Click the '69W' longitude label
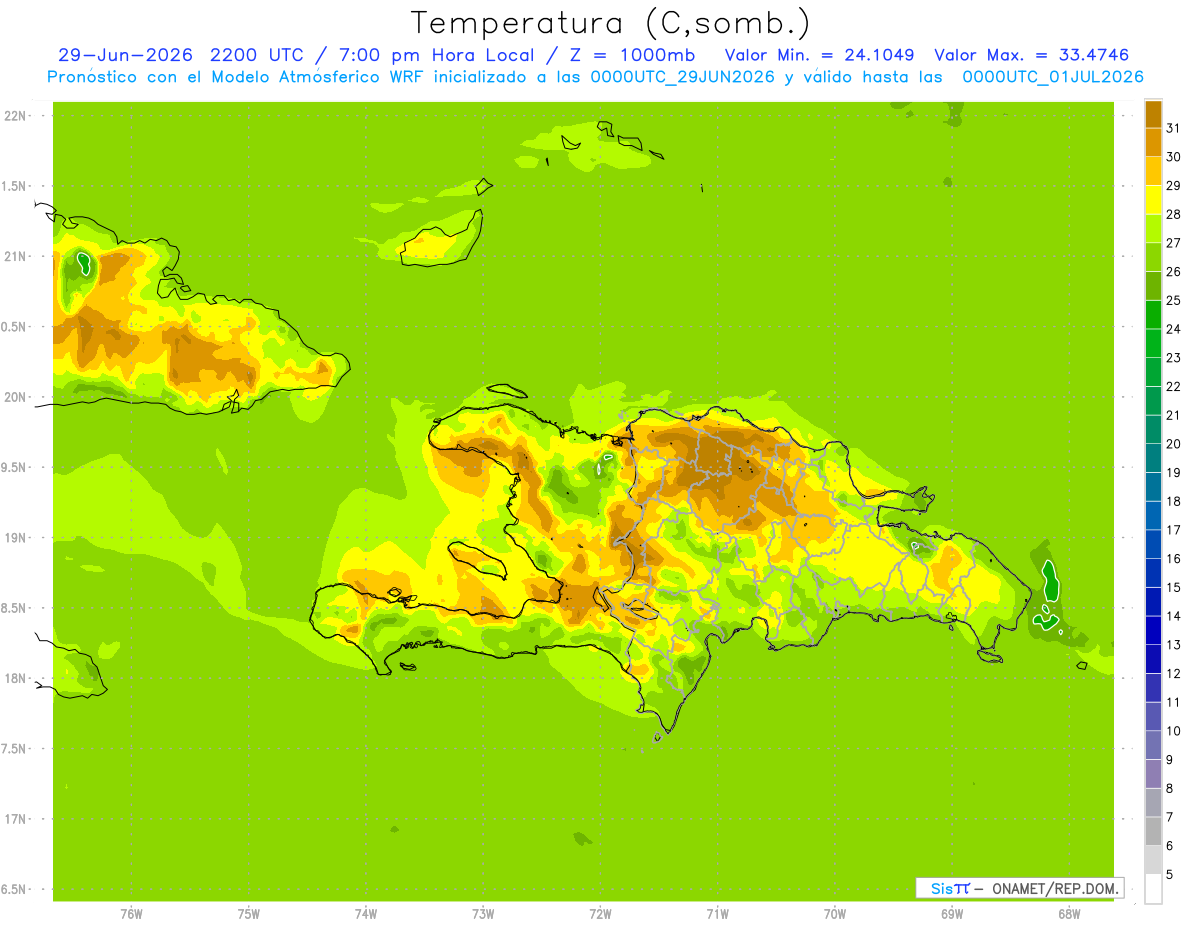Image resolution: width=1200 pixels, height=927 pixels. click(952, 914)
